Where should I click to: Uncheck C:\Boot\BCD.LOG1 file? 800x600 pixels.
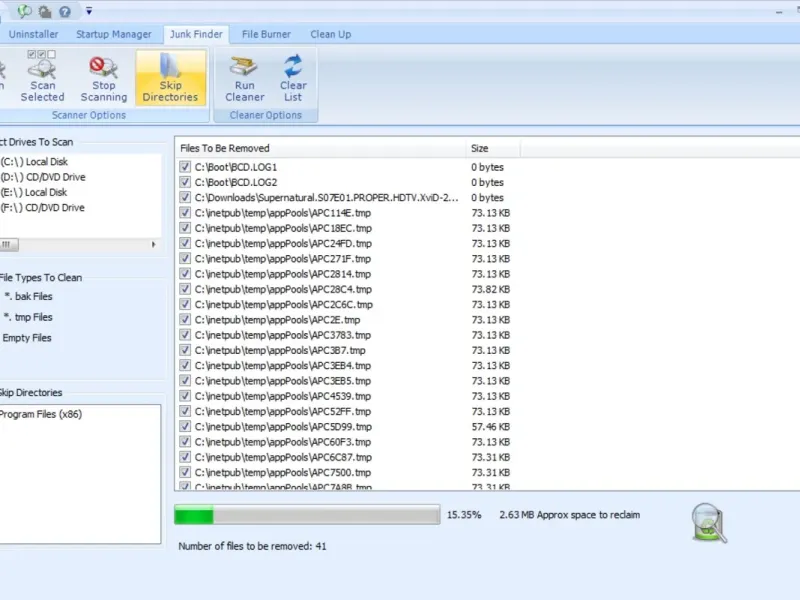pos(185,167)
